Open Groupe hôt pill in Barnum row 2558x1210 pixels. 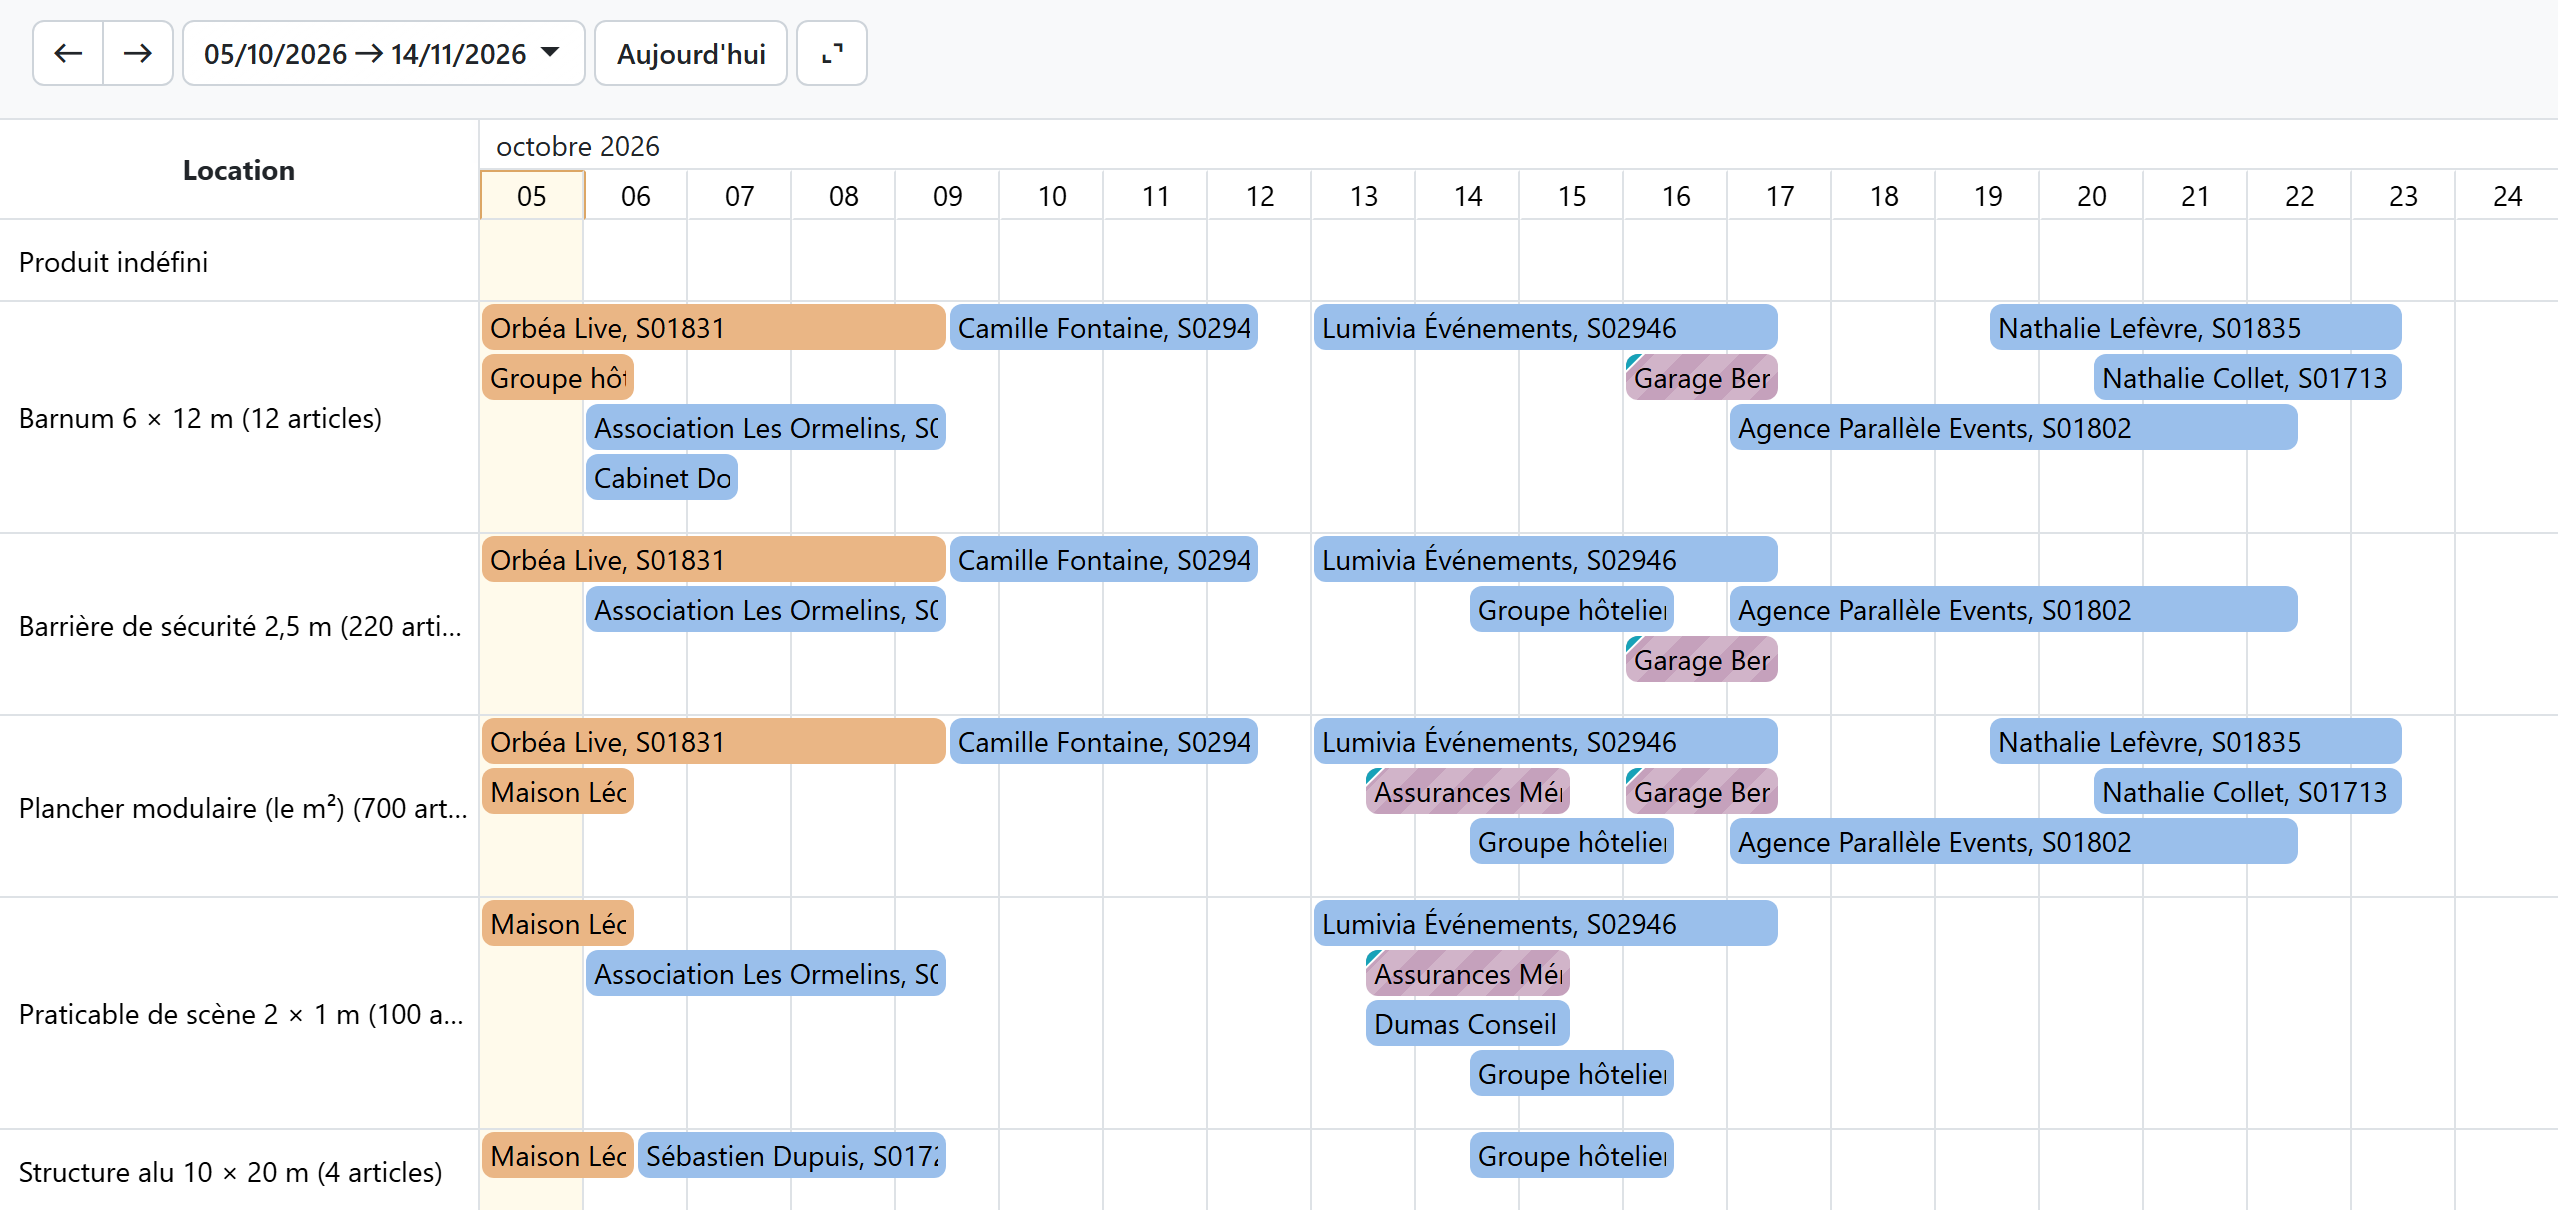tap(558, 377)
